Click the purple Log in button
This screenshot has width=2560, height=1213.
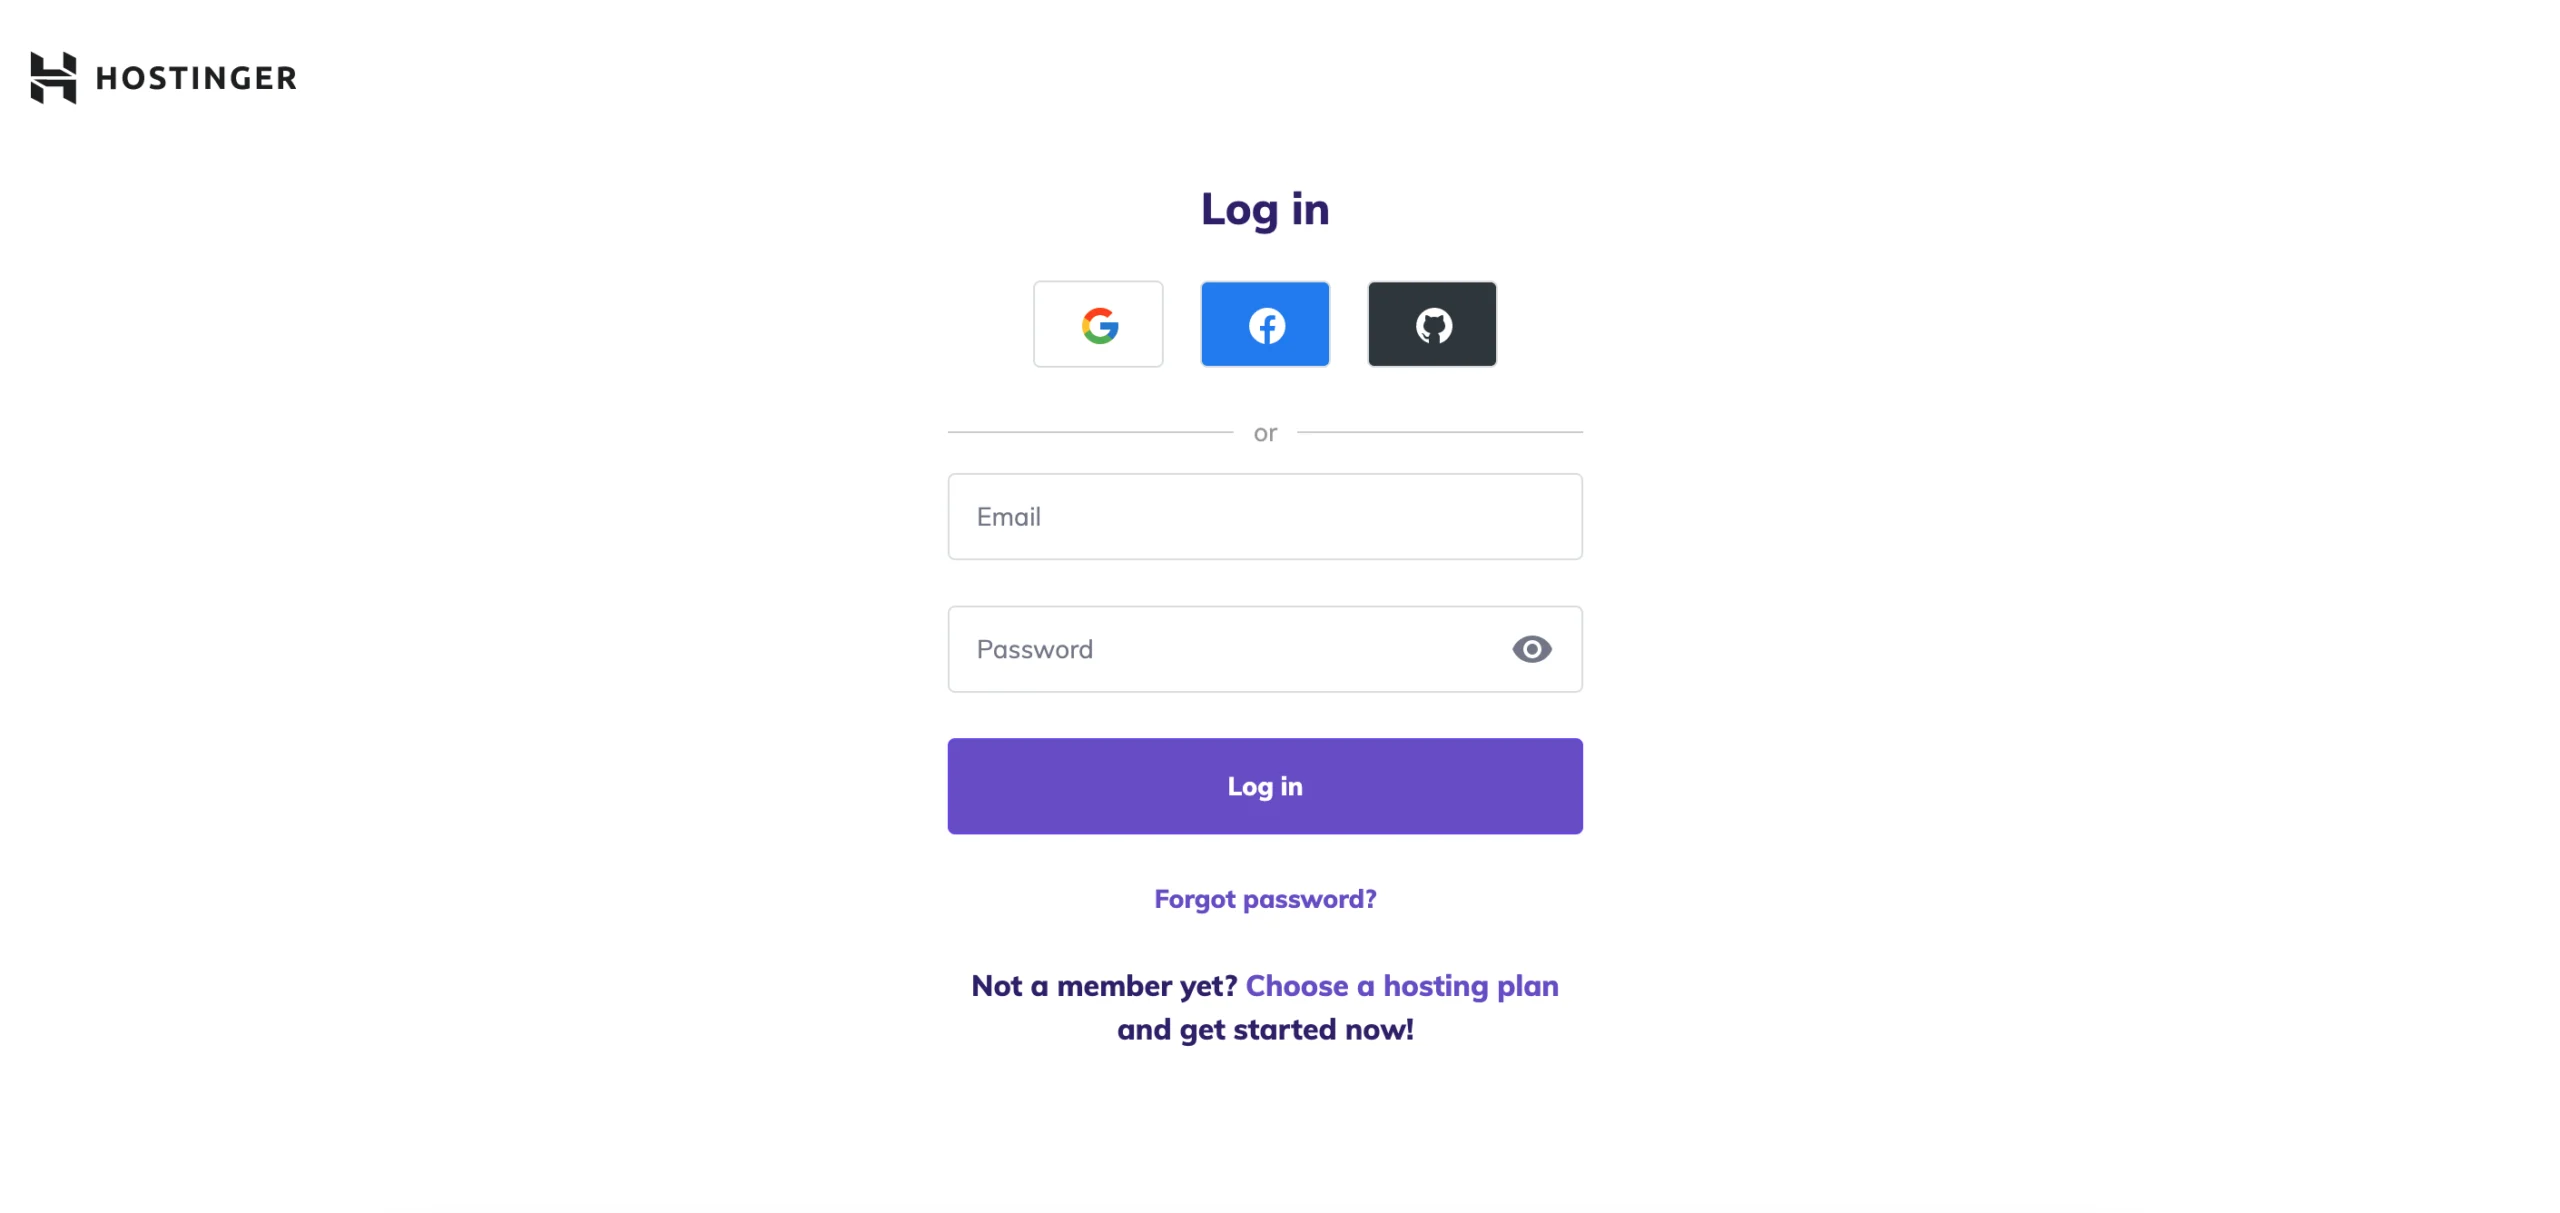pyautogui.click(x=1265, y=785)
